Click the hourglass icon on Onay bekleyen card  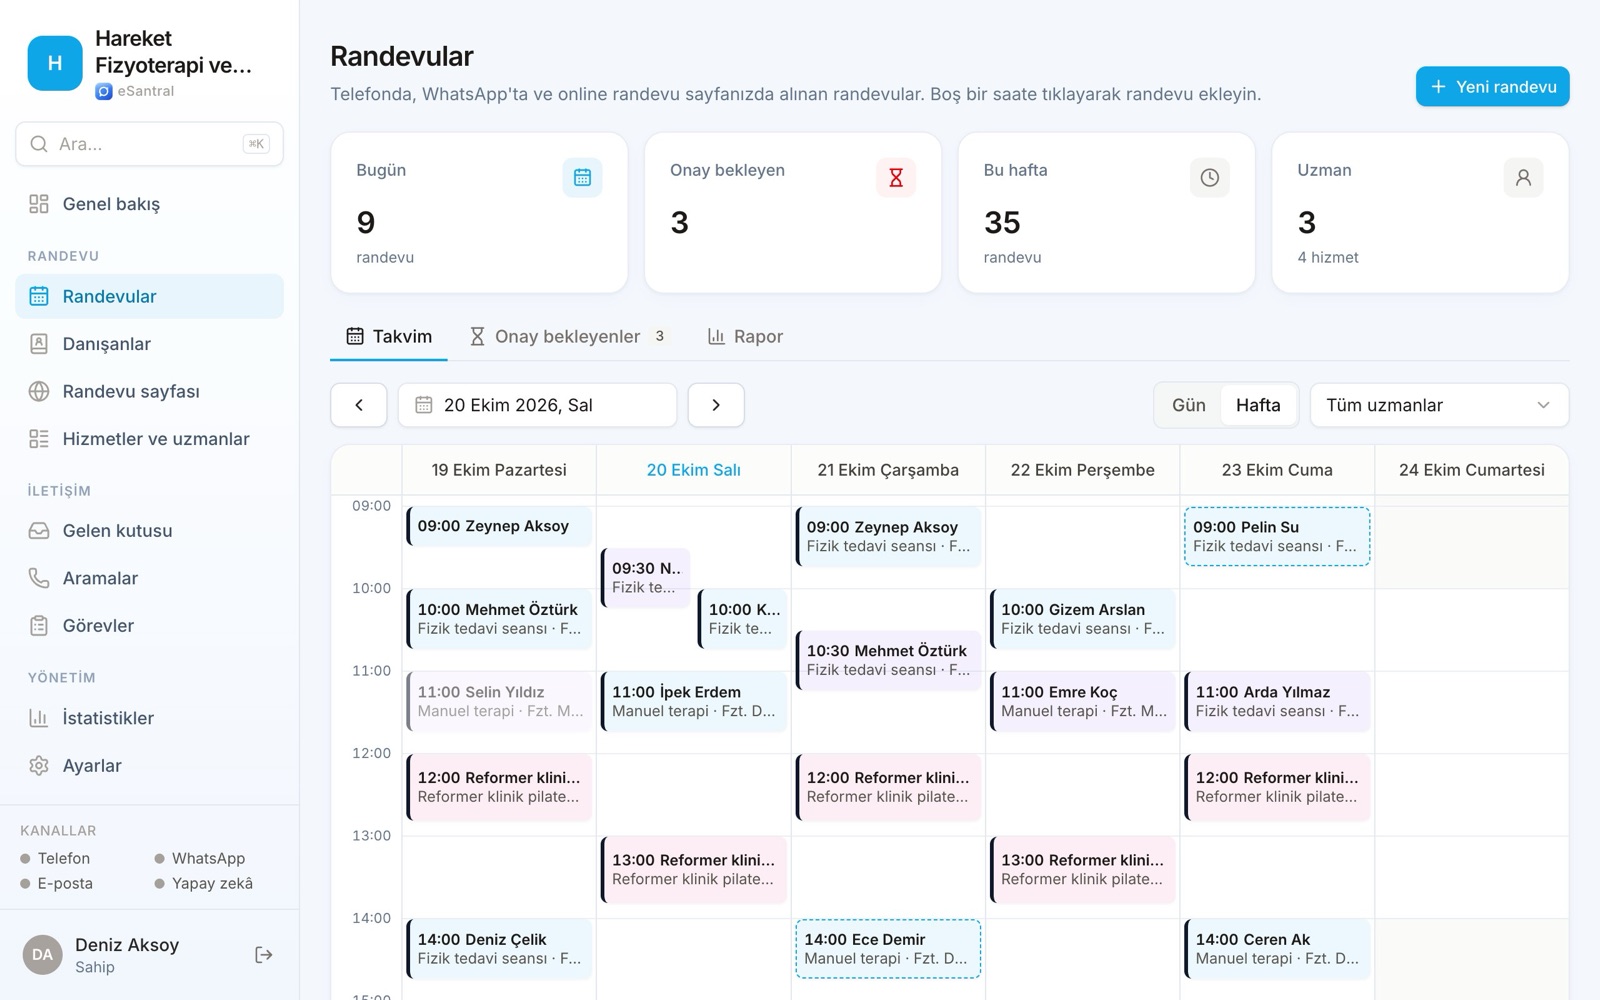tap(896, 178)
